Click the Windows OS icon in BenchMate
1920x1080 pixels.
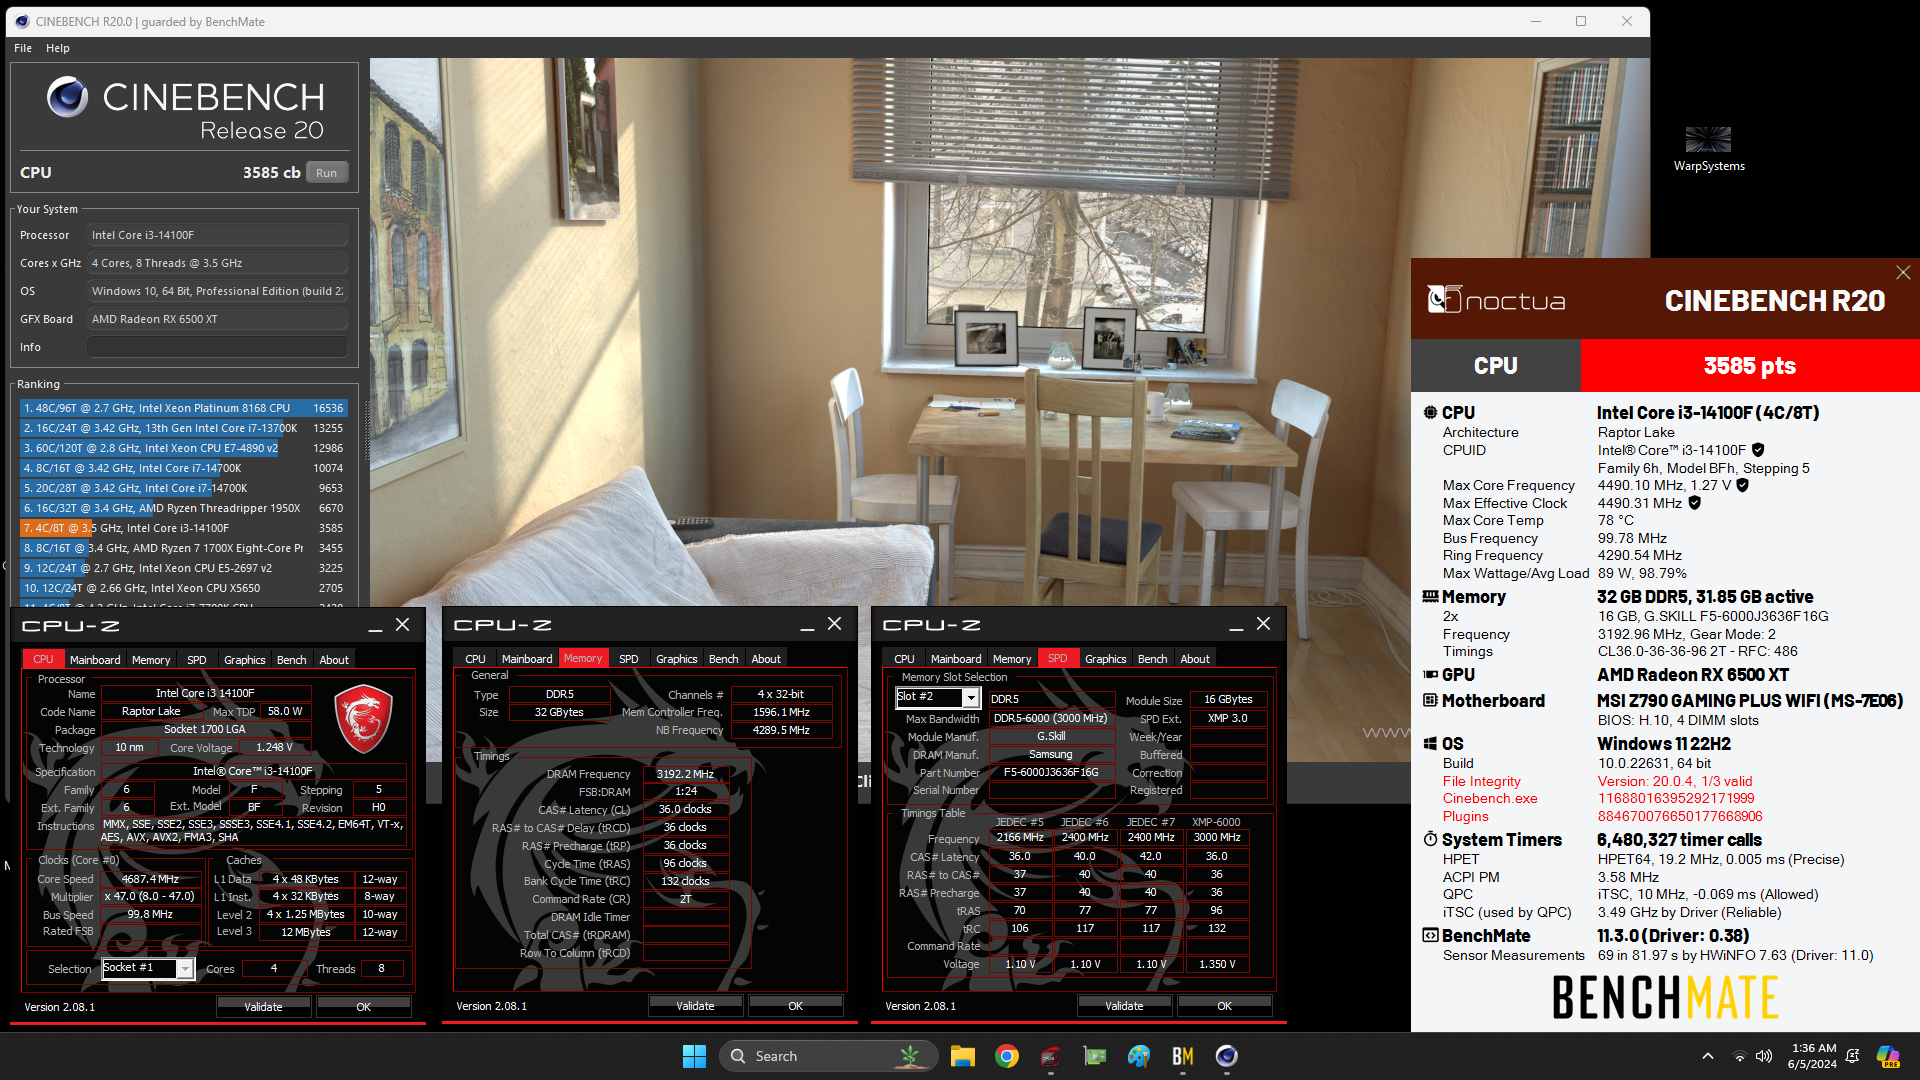click(x=1430, y=744)
